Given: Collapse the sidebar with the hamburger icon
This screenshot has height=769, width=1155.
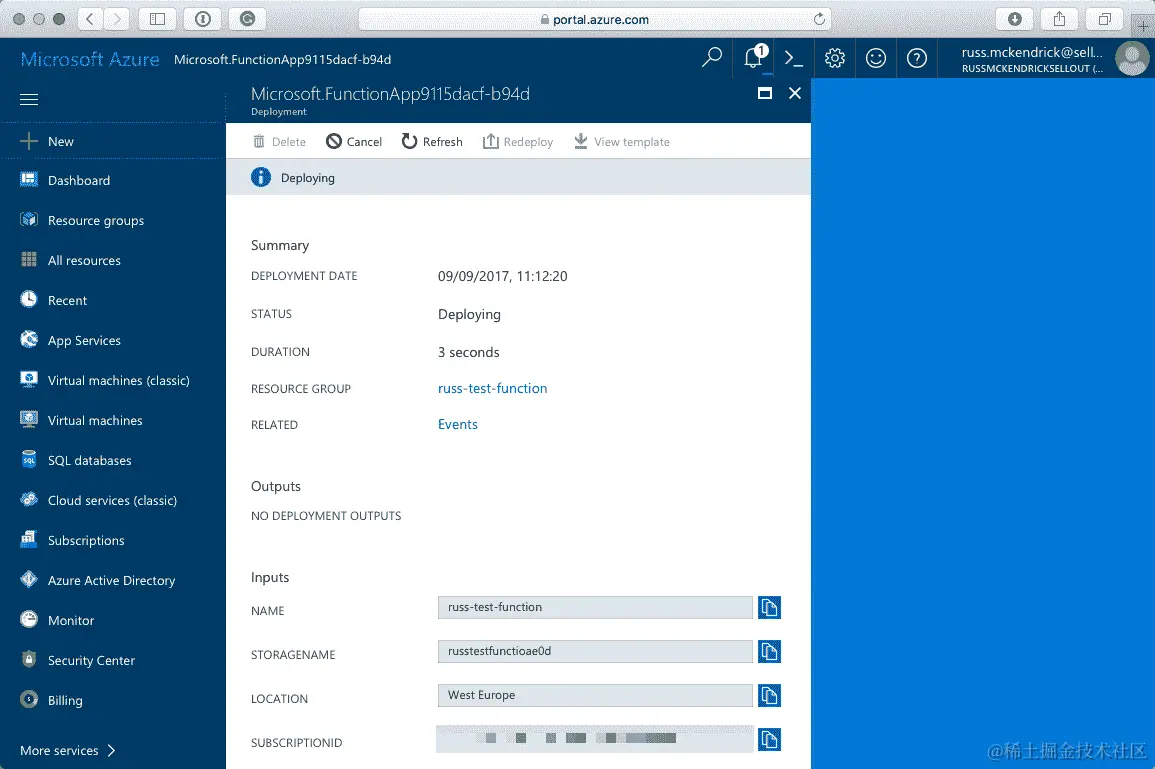Looking at the screenshot, I should [29, 99].
